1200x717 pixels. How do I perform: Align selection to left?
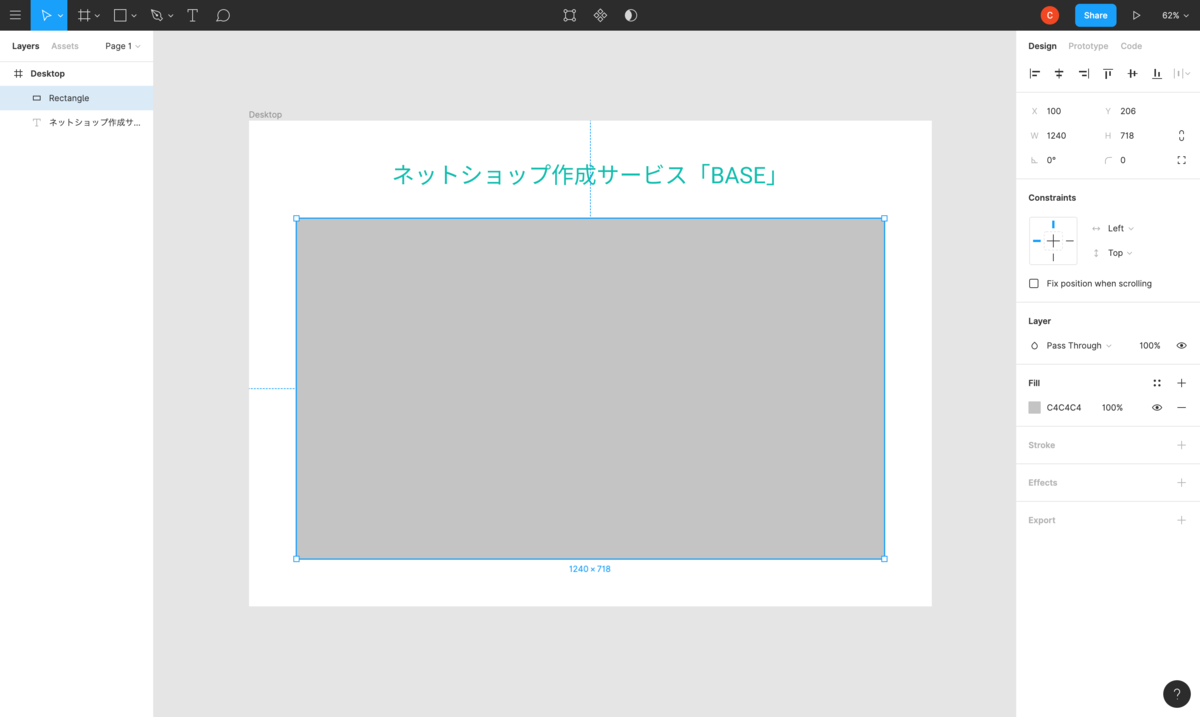(1035, 73)
